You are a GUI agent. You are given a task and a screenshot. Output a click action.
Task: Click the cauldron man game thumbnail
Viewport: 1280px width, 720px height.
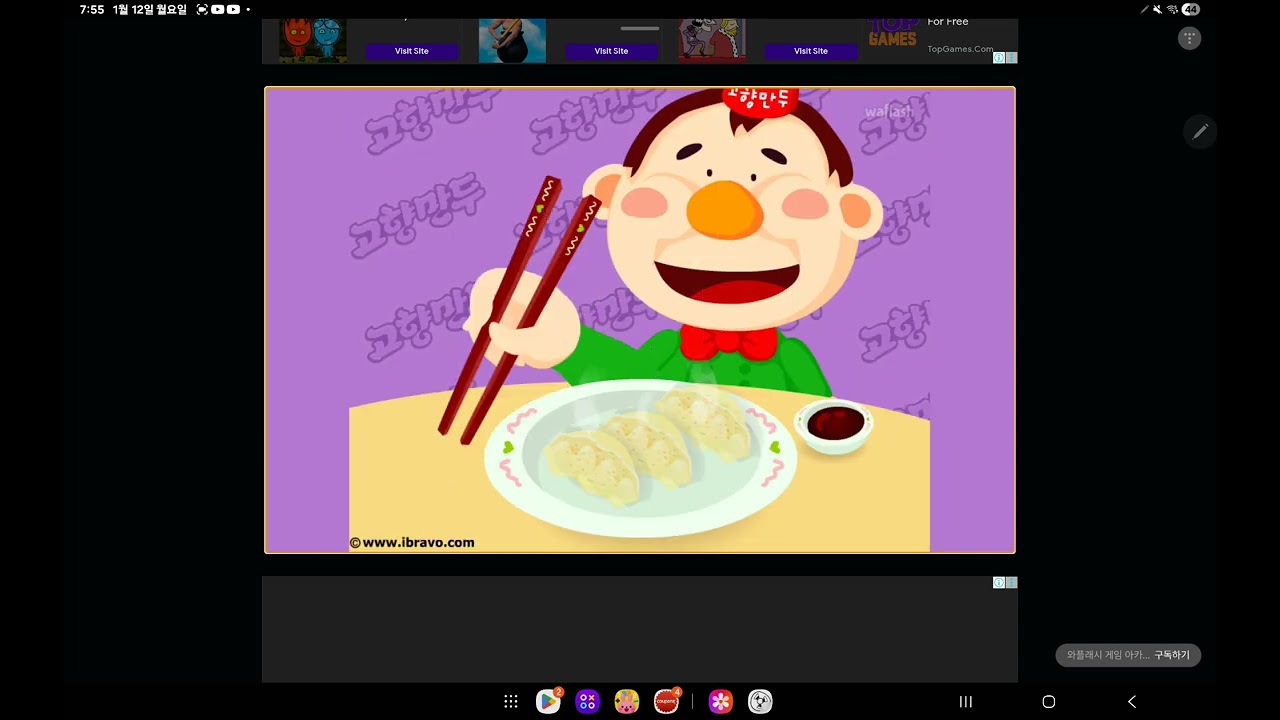coord(512,41)
